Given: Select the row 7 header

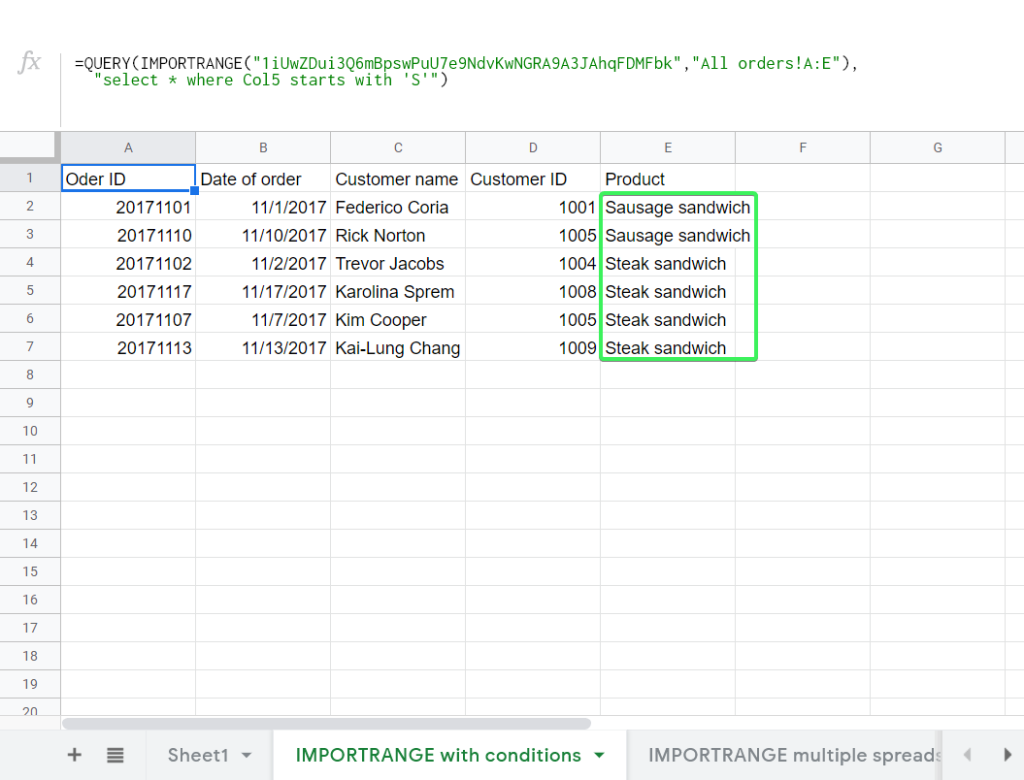Looking at the screenshot, I should (x=29, y=348).
